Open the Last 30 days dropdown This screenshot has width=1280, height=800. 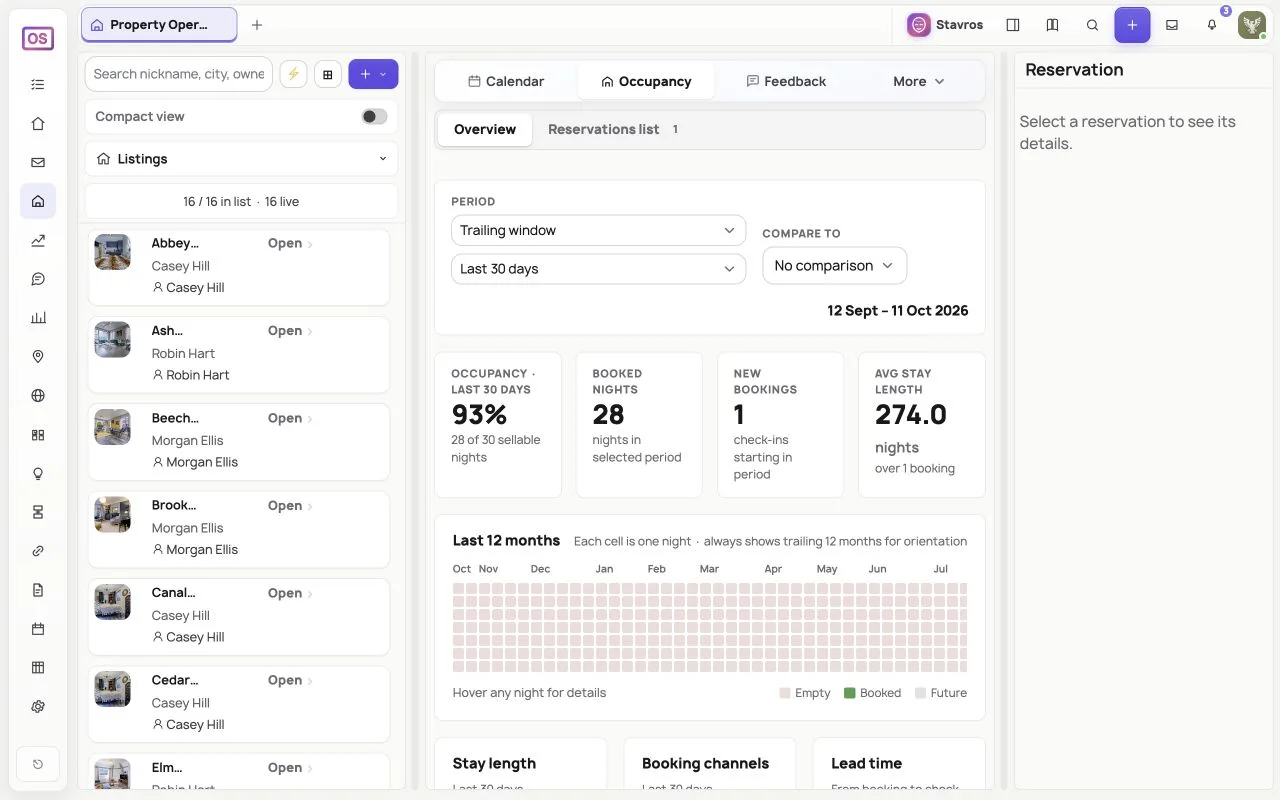598,269
